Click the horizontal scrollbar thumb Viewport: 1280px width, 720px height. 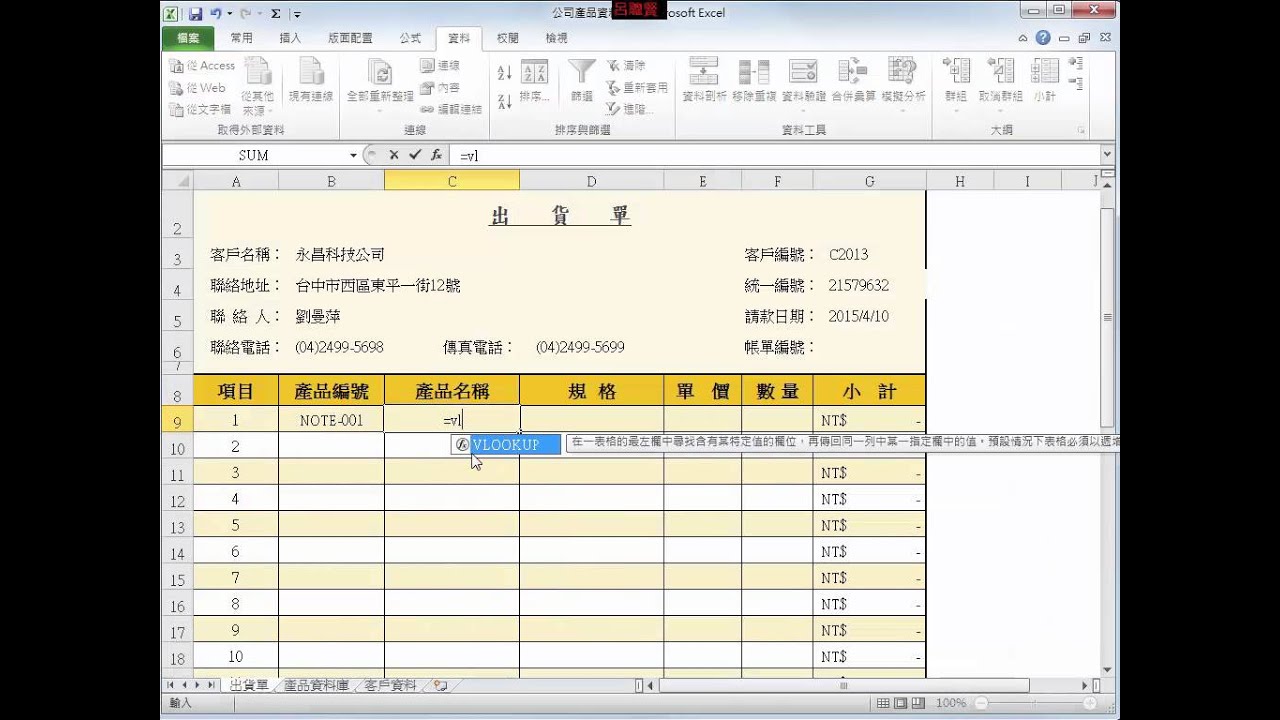point(843,685)
